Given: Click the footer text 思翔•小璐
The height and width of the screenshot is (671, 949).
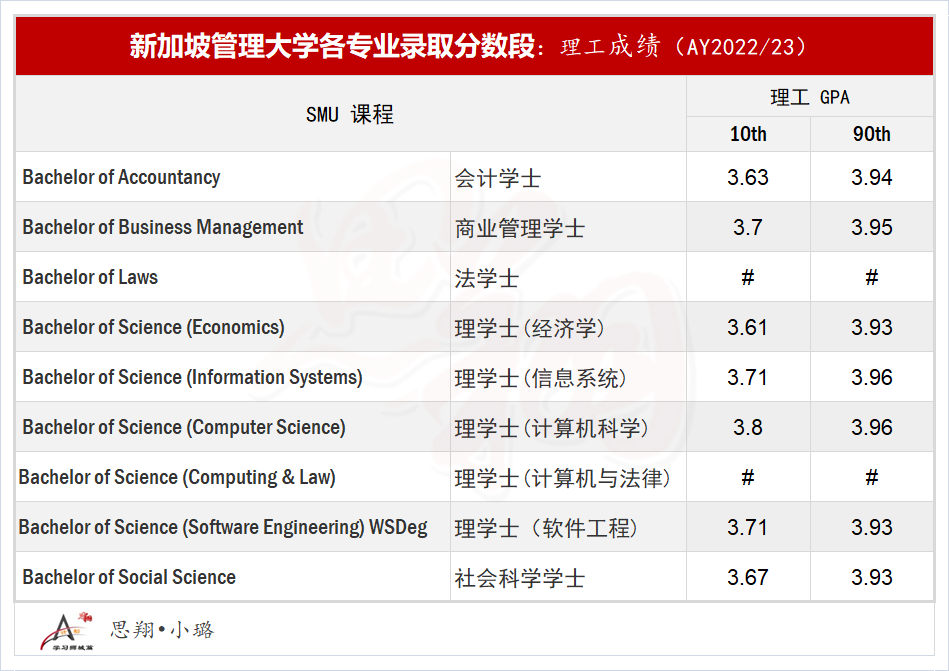Looking at the screenshot, I should [162, 630].
